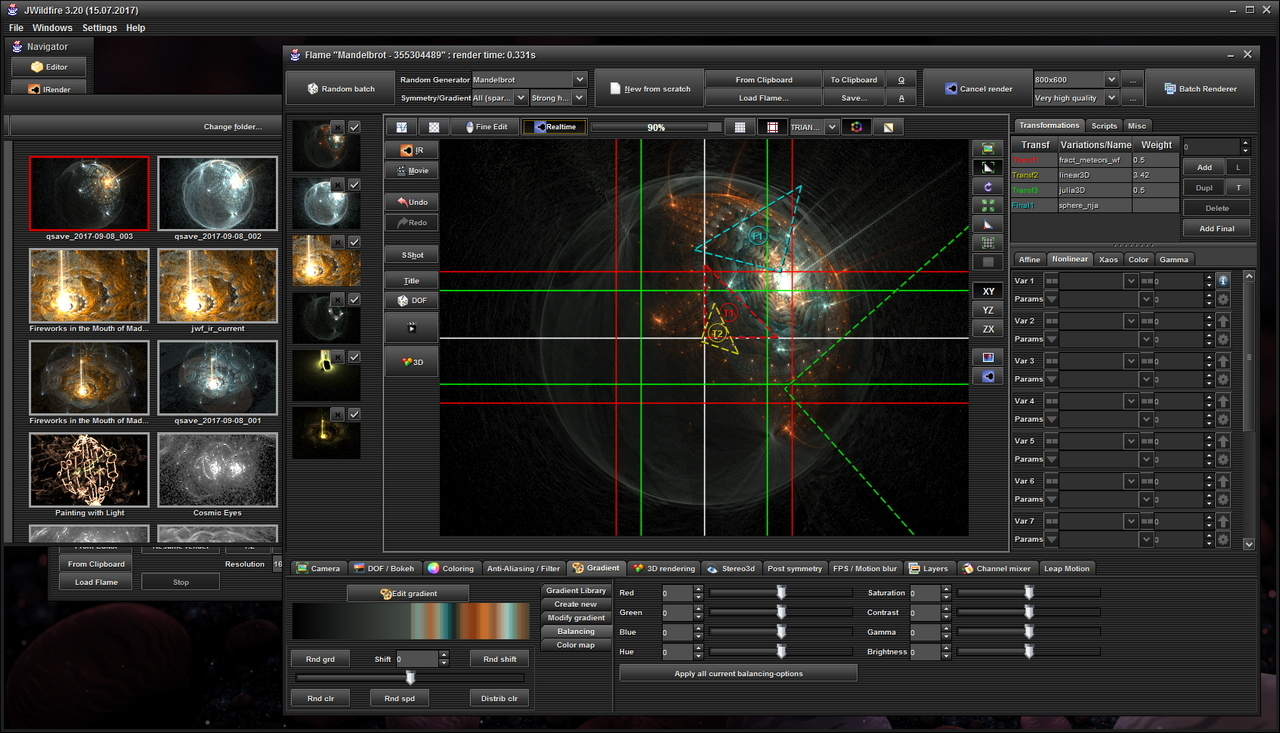1280x733 pixels.
Task: Click the Add Final button
Action: pos(1216,228)
